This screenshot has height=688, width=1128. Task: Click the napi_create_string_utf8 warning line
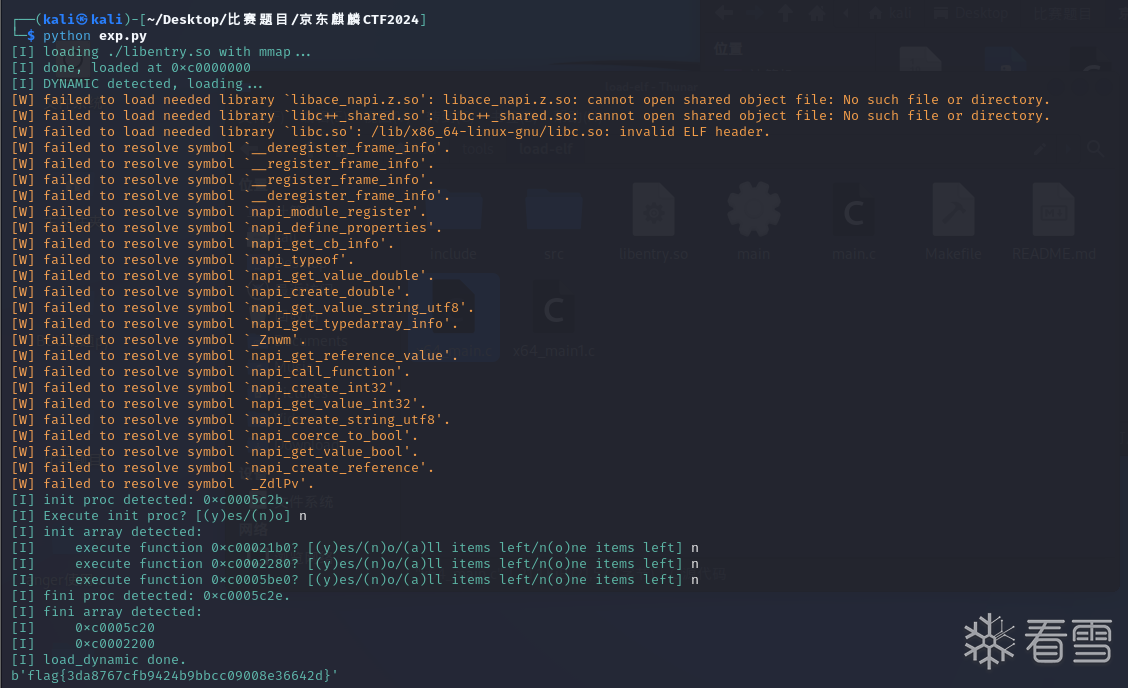231,420
